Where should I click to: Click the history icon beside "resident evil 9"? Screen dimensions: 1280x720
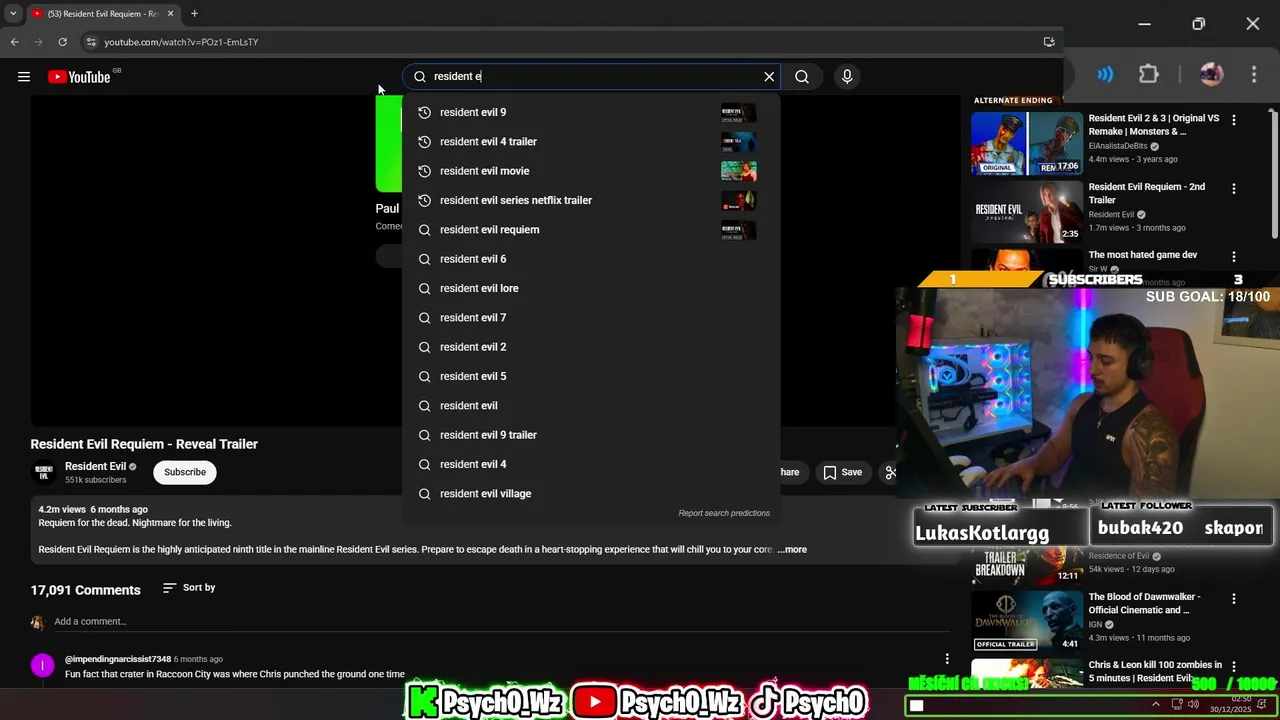(x=424, y=112)
